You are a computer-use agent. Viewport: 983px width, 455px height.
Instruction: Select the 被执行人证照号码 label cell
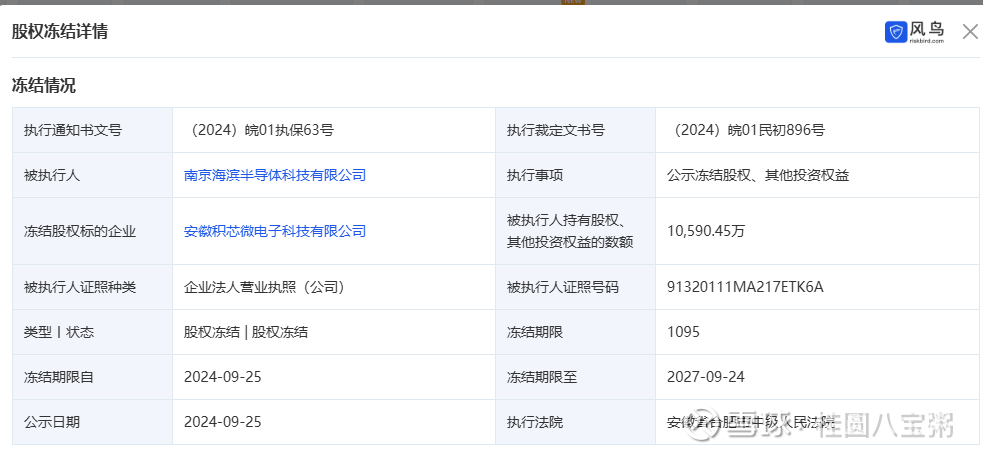click(x=576, y=287)
